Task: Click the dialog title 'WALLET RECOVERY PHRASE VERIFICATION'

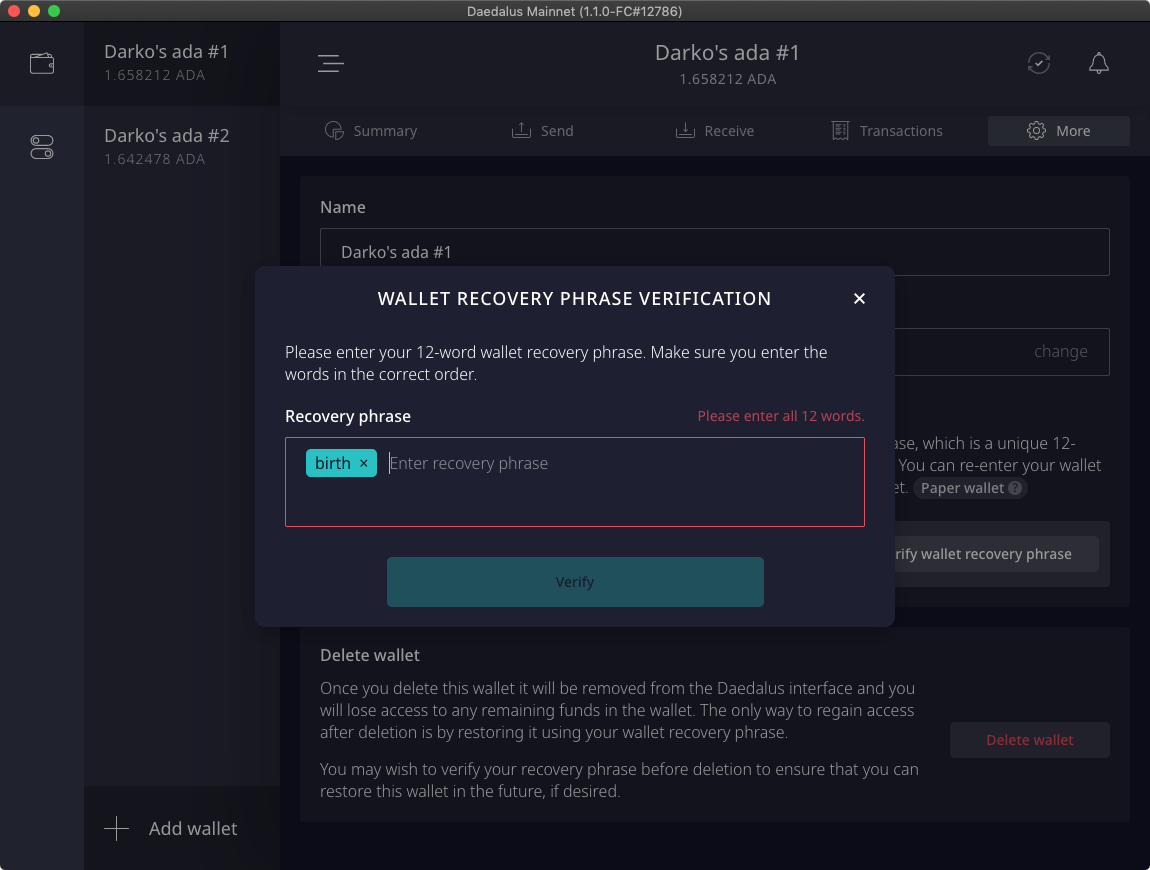Action: [574, 299]
